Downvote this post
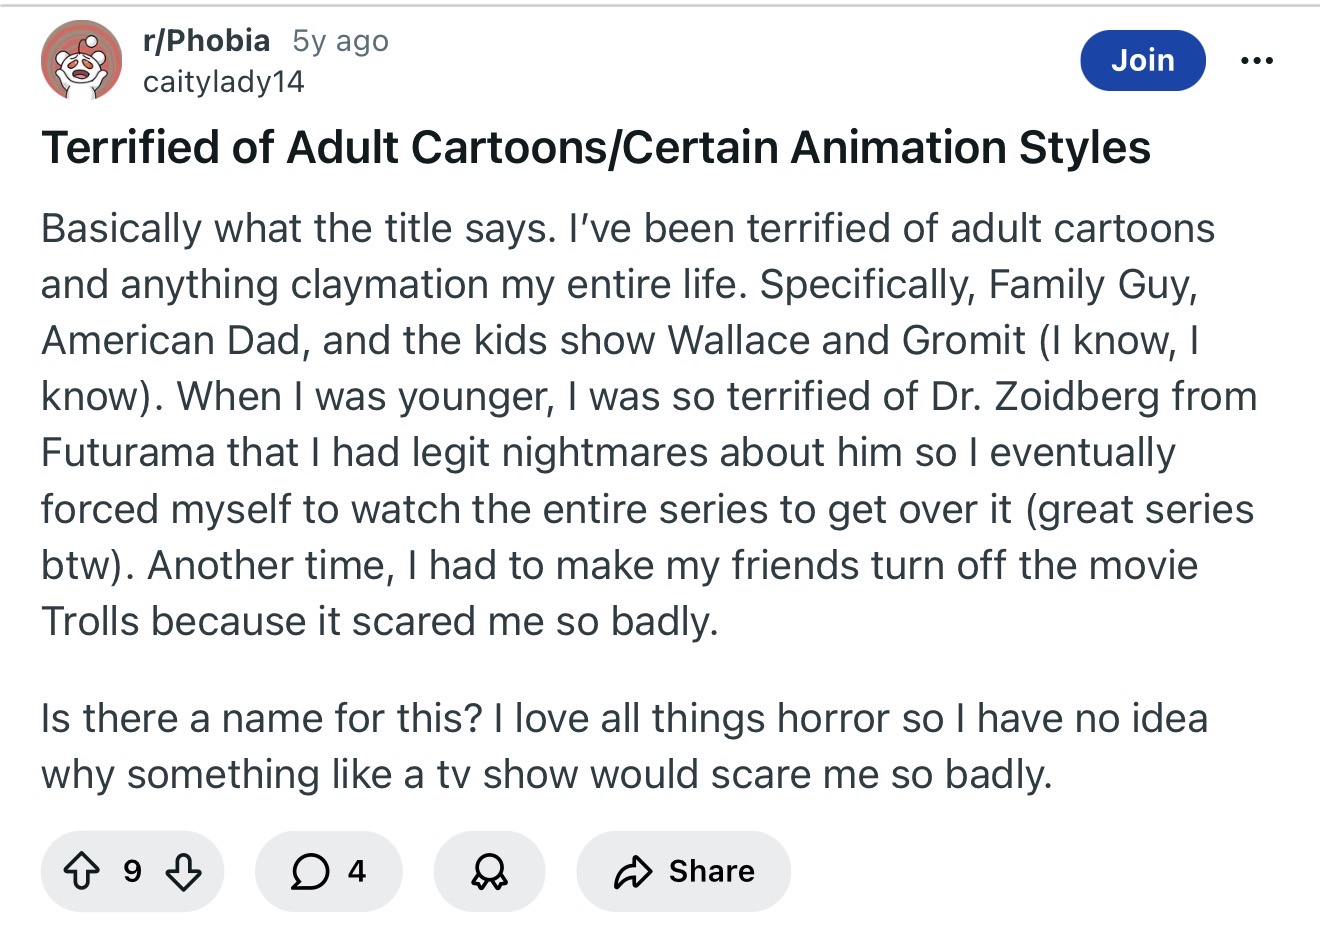Image resolution: width=1320 pixels, height=931 pixels. pos(183,872)
